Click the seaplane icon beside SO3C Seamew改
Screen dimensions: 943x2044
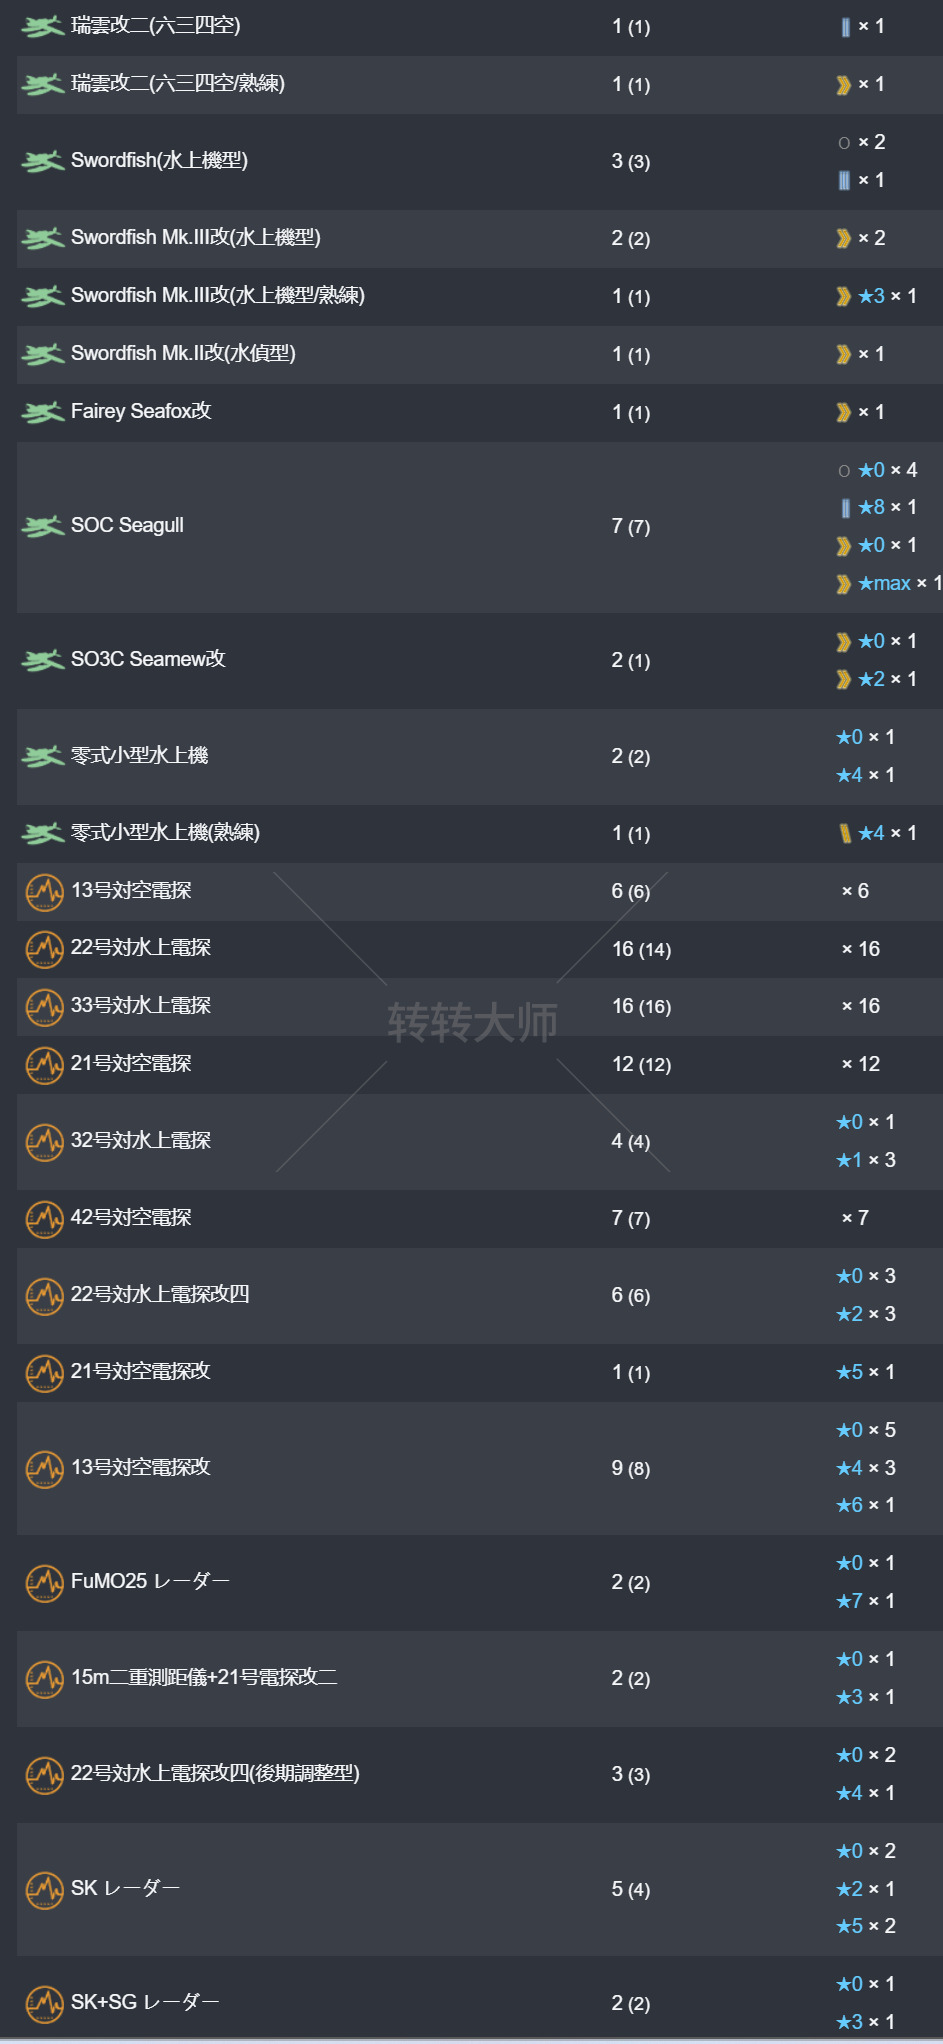click(43, 660)
